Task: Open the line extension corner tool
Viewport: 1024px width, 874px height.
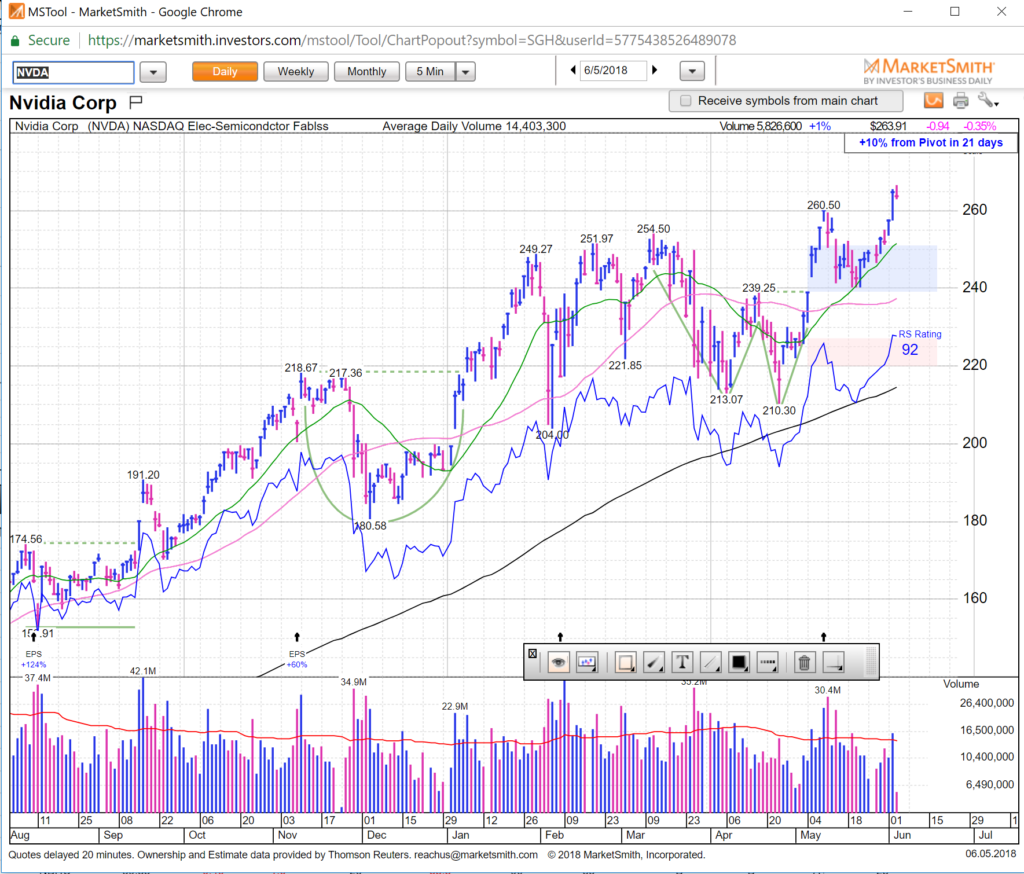Action: coord(833,662)
